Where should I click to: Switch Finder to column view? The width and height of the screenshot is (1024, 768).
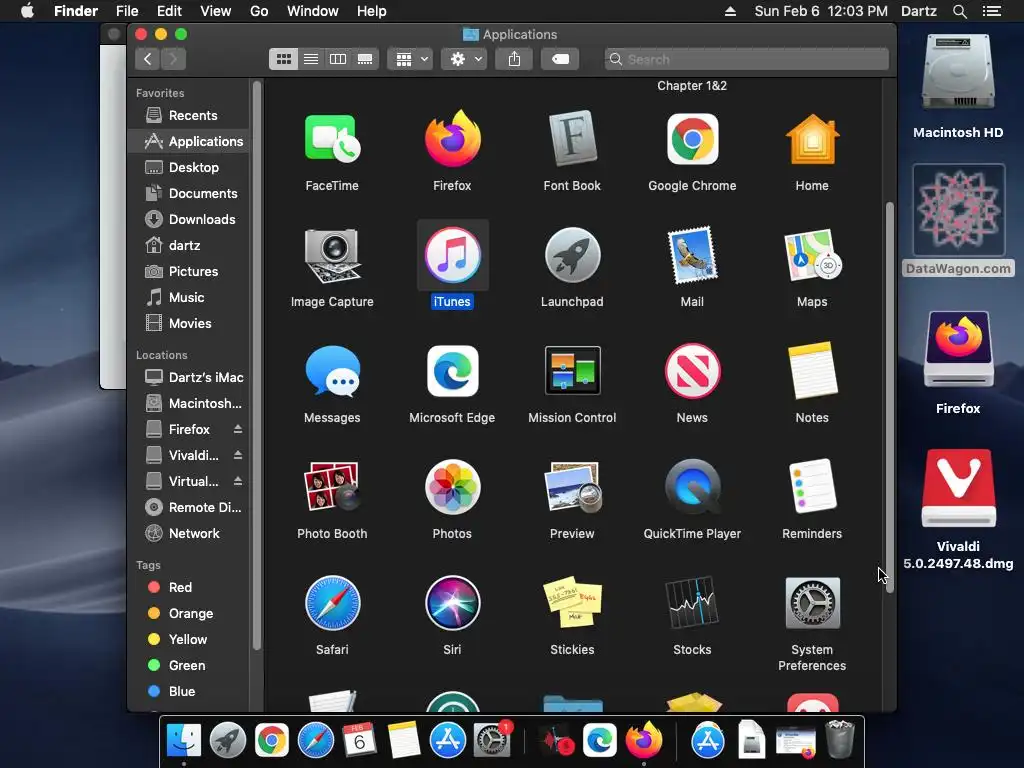pyautogui.click(x=338, y=59)
